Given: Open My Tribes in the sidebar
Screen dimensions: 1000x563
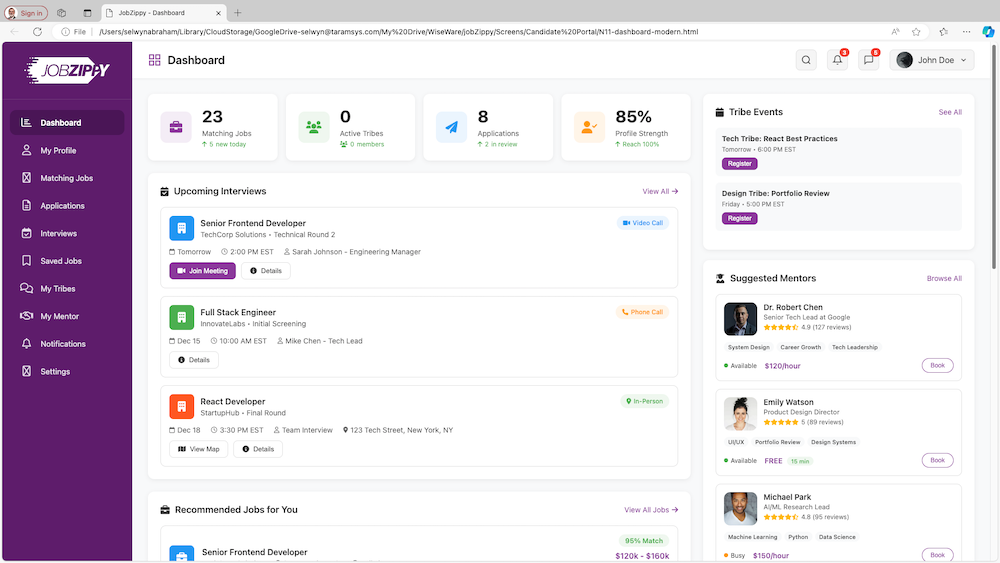Looking at the screenshot, I should click(58, 289).
